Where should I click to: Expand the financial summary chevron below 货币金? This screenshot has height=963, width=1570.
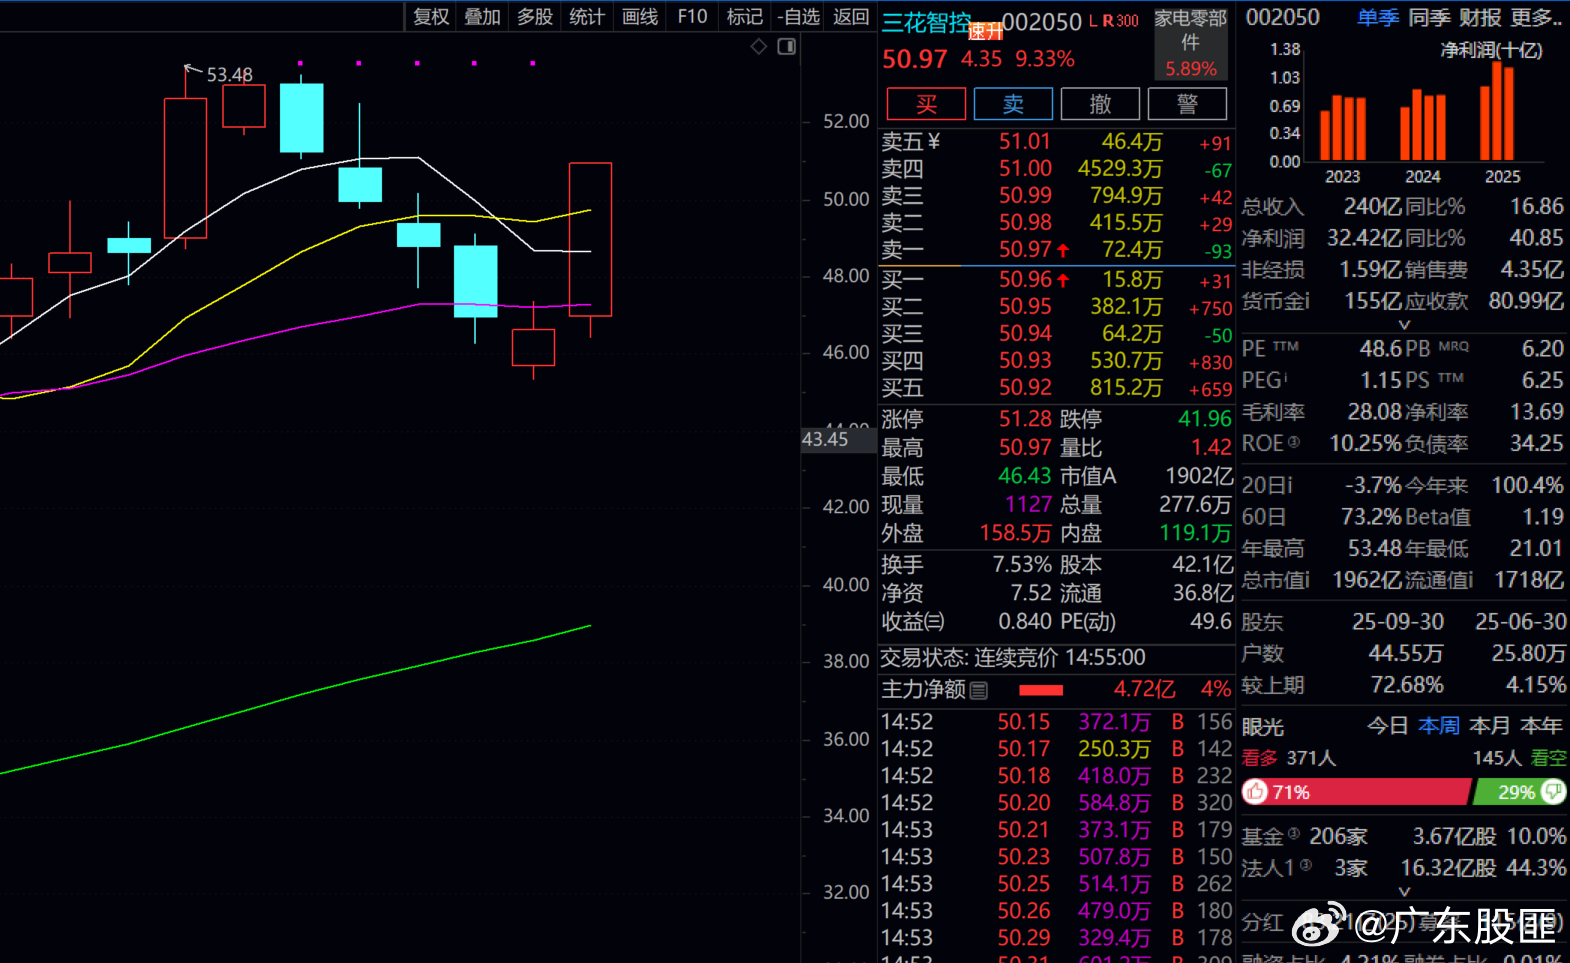tap(1404, 324)
